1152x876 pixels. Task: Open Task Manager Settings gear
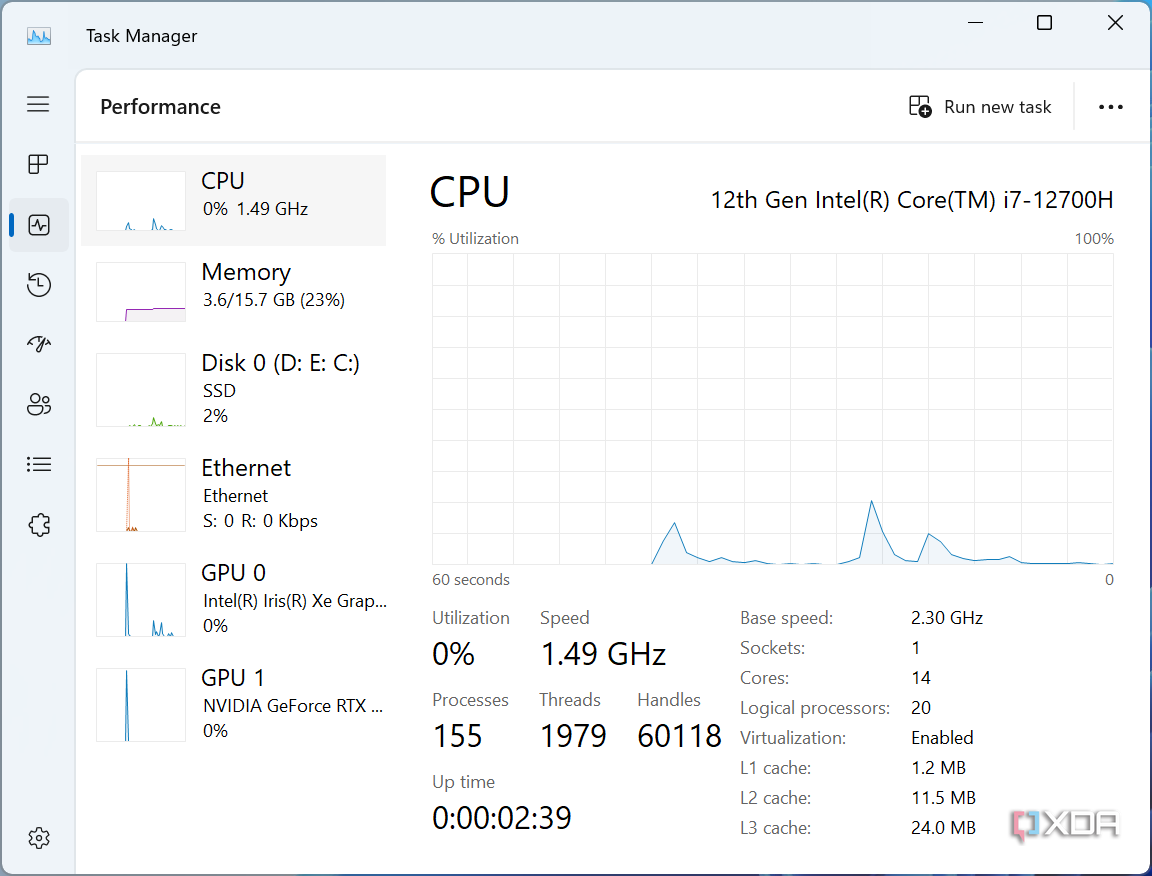38,838
